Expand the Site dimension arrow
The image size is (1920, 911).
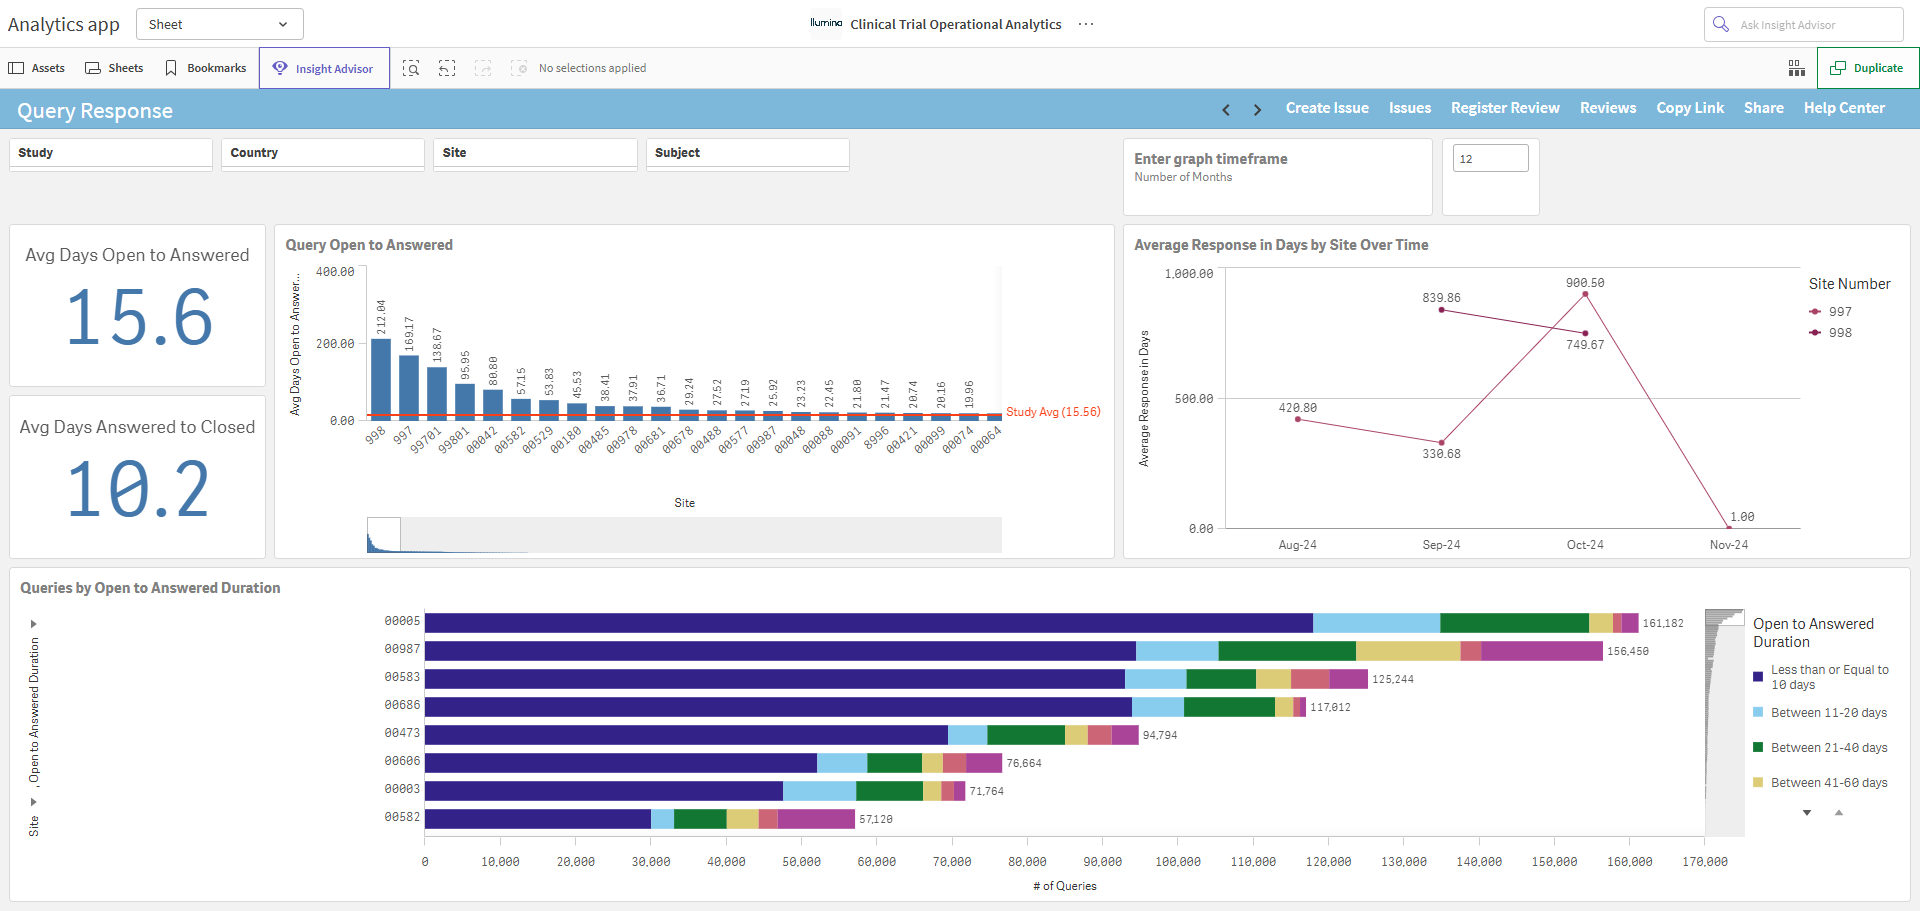click(33, 802)
